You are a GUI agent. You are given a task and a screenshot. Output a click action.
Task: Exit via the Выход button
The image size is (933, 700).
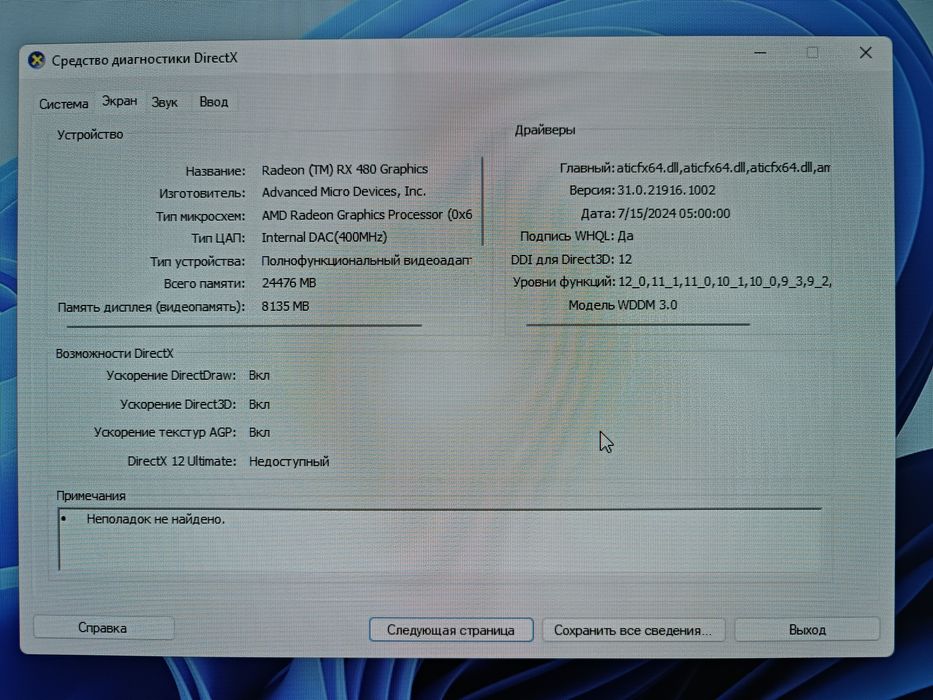click(x=807, y=630)
